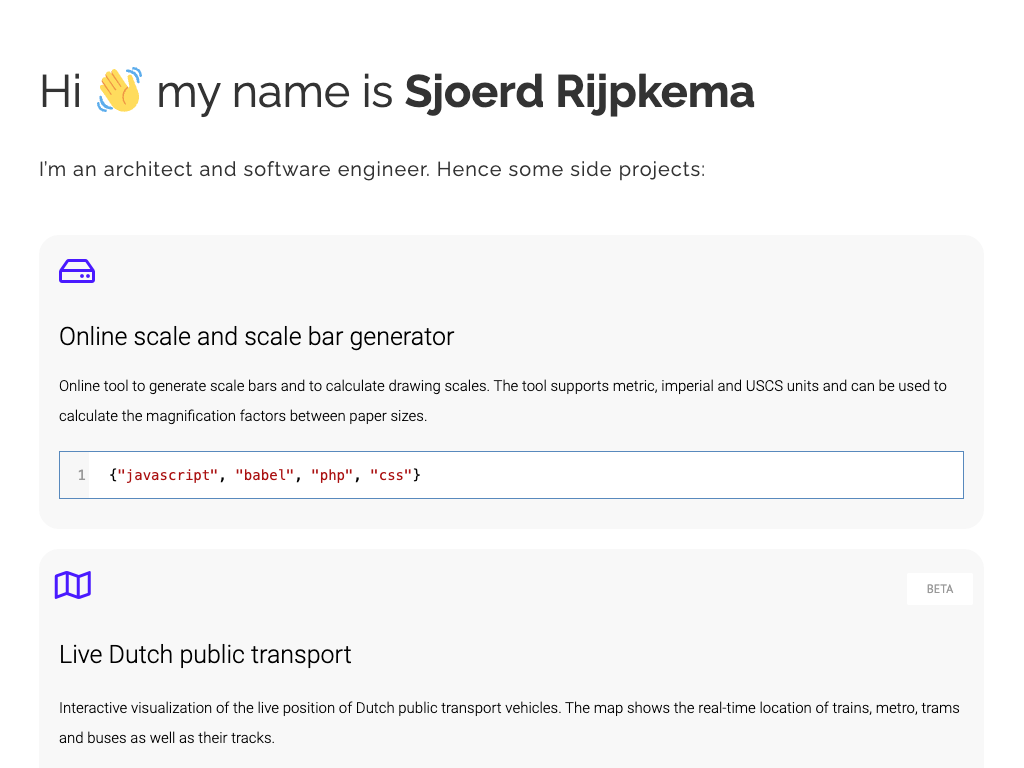Click the word "Hi" in the heading
Image resolution: width=1024 pixels, height=768 pixels.
(x=60, y=92)
